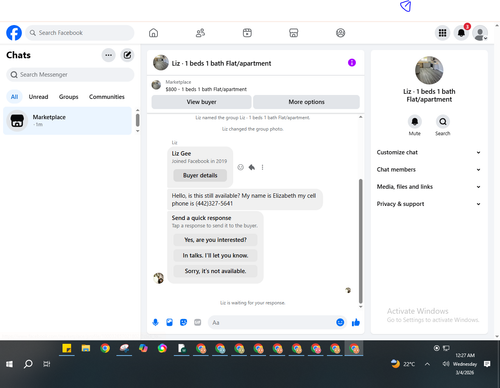Screen dimensions: 500x388
Task: Select the Communities chats tab
Action: tap(107, 97)
